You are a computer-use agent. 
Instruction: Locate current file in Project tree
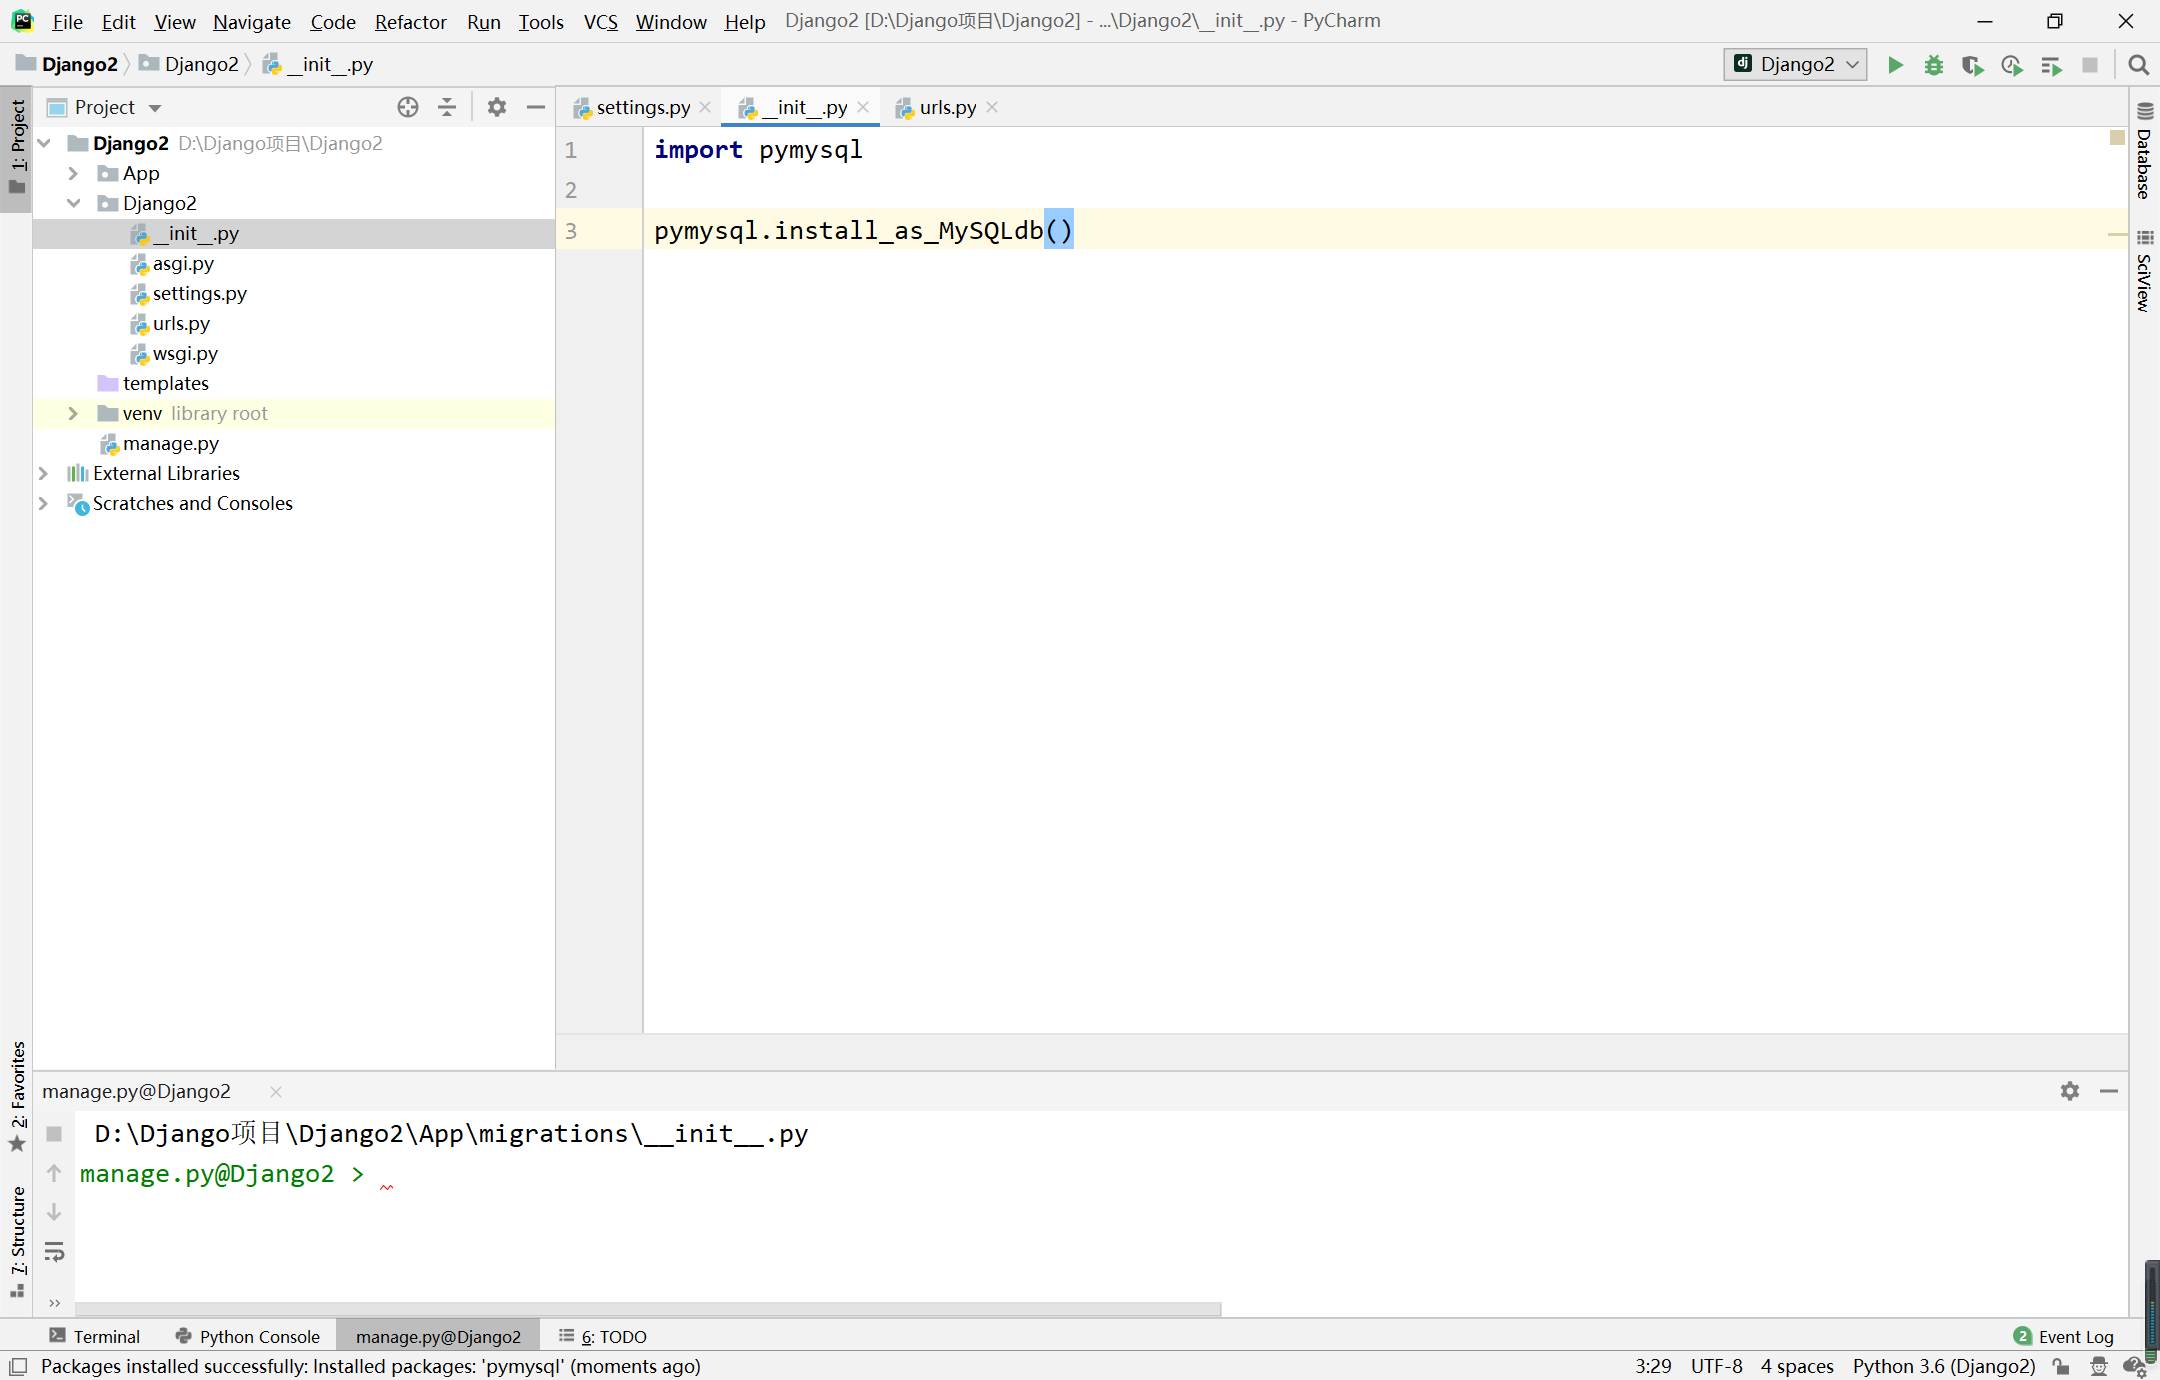(x=408, y=107)
